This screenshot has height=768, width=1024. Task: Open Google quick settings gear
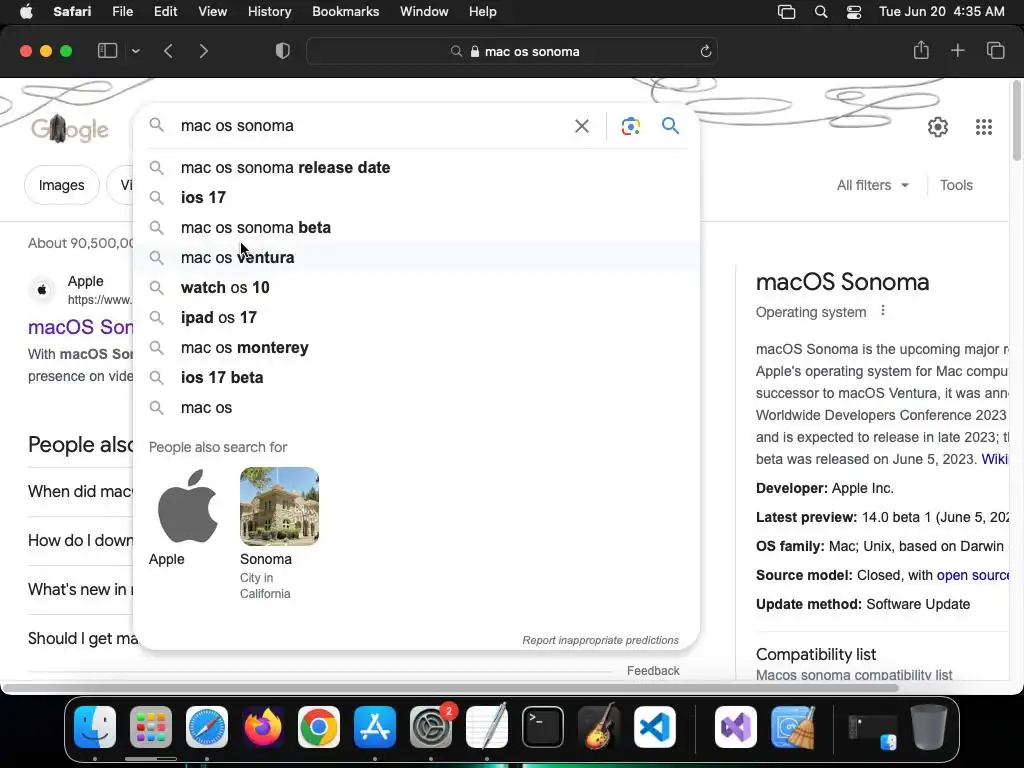[x=938, y=127]
